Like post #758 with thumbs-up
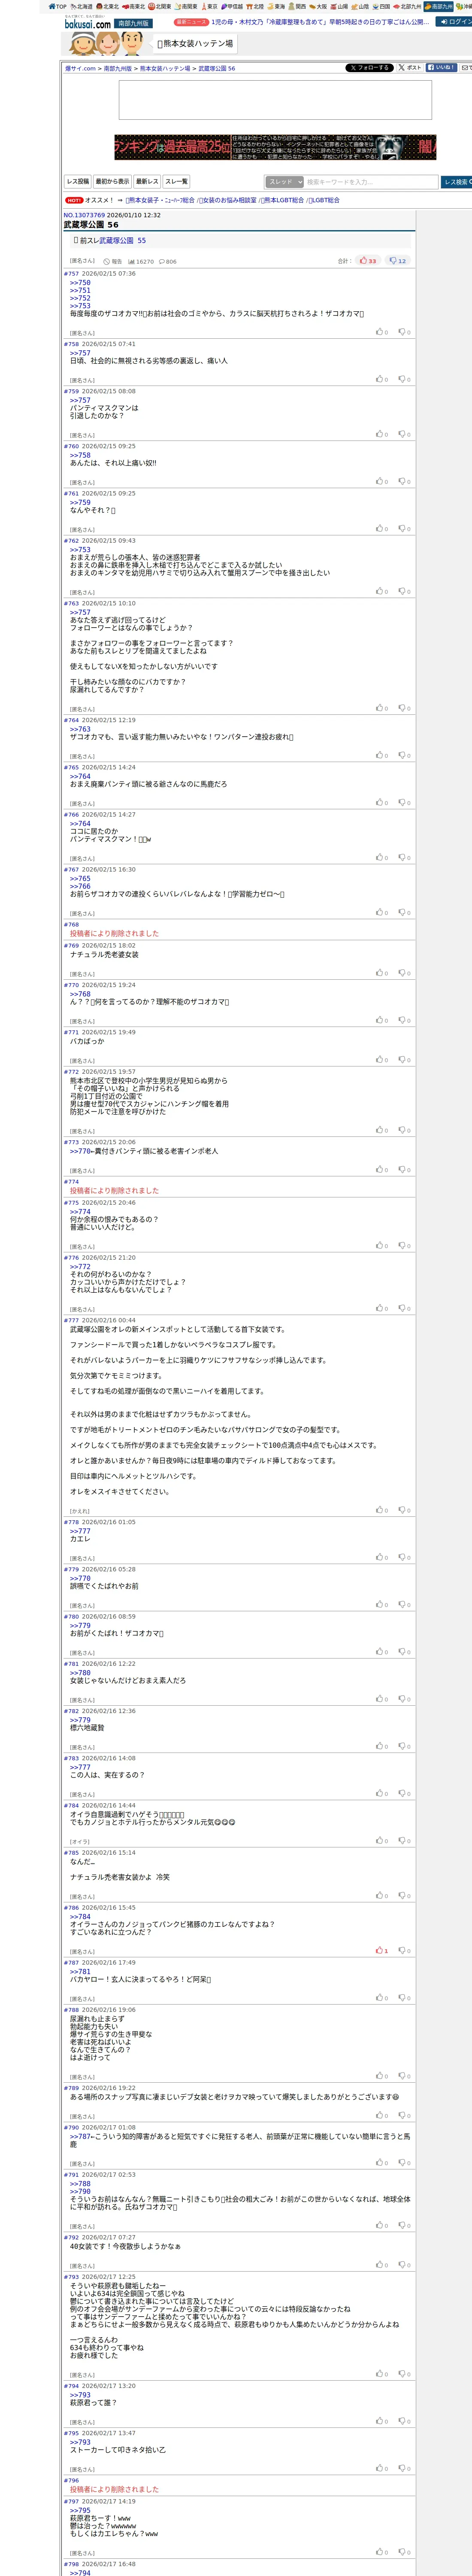472x2576 pixels. [x=380, y=379]
